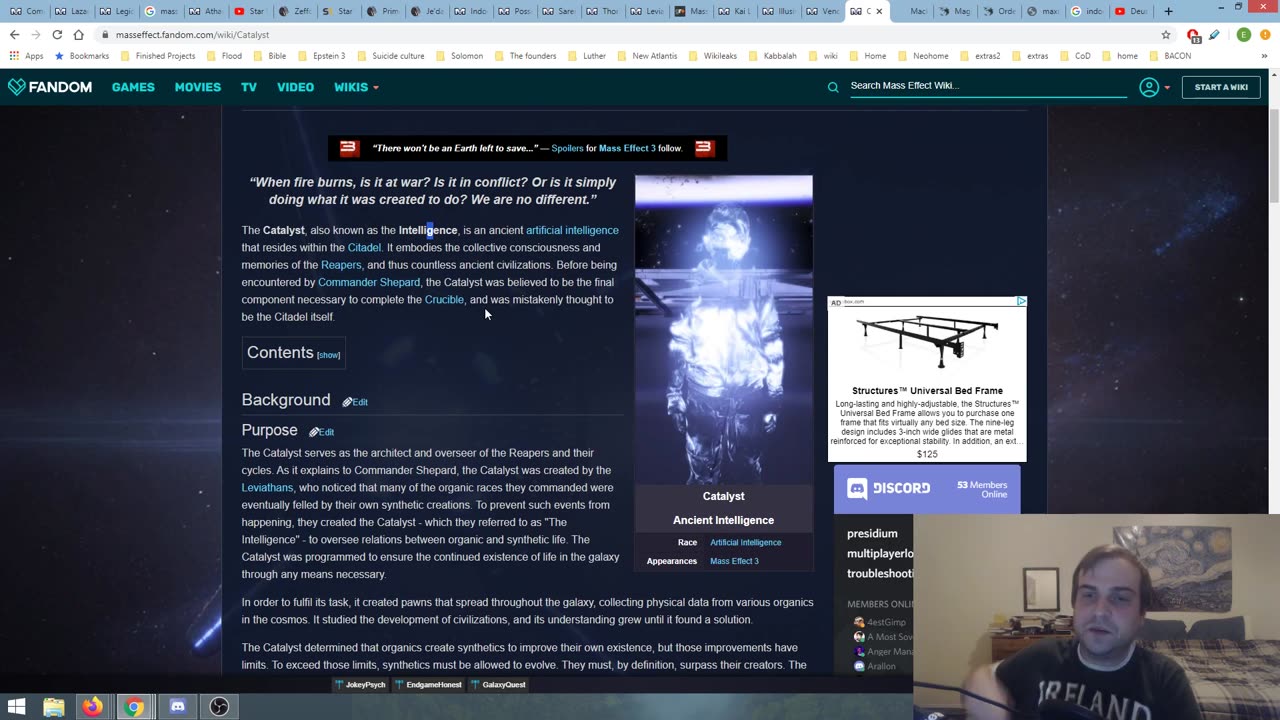This screenshot has height=720, width=1280.
Task: Bookmark this page with the star icon
Action: click(1166, 34)
